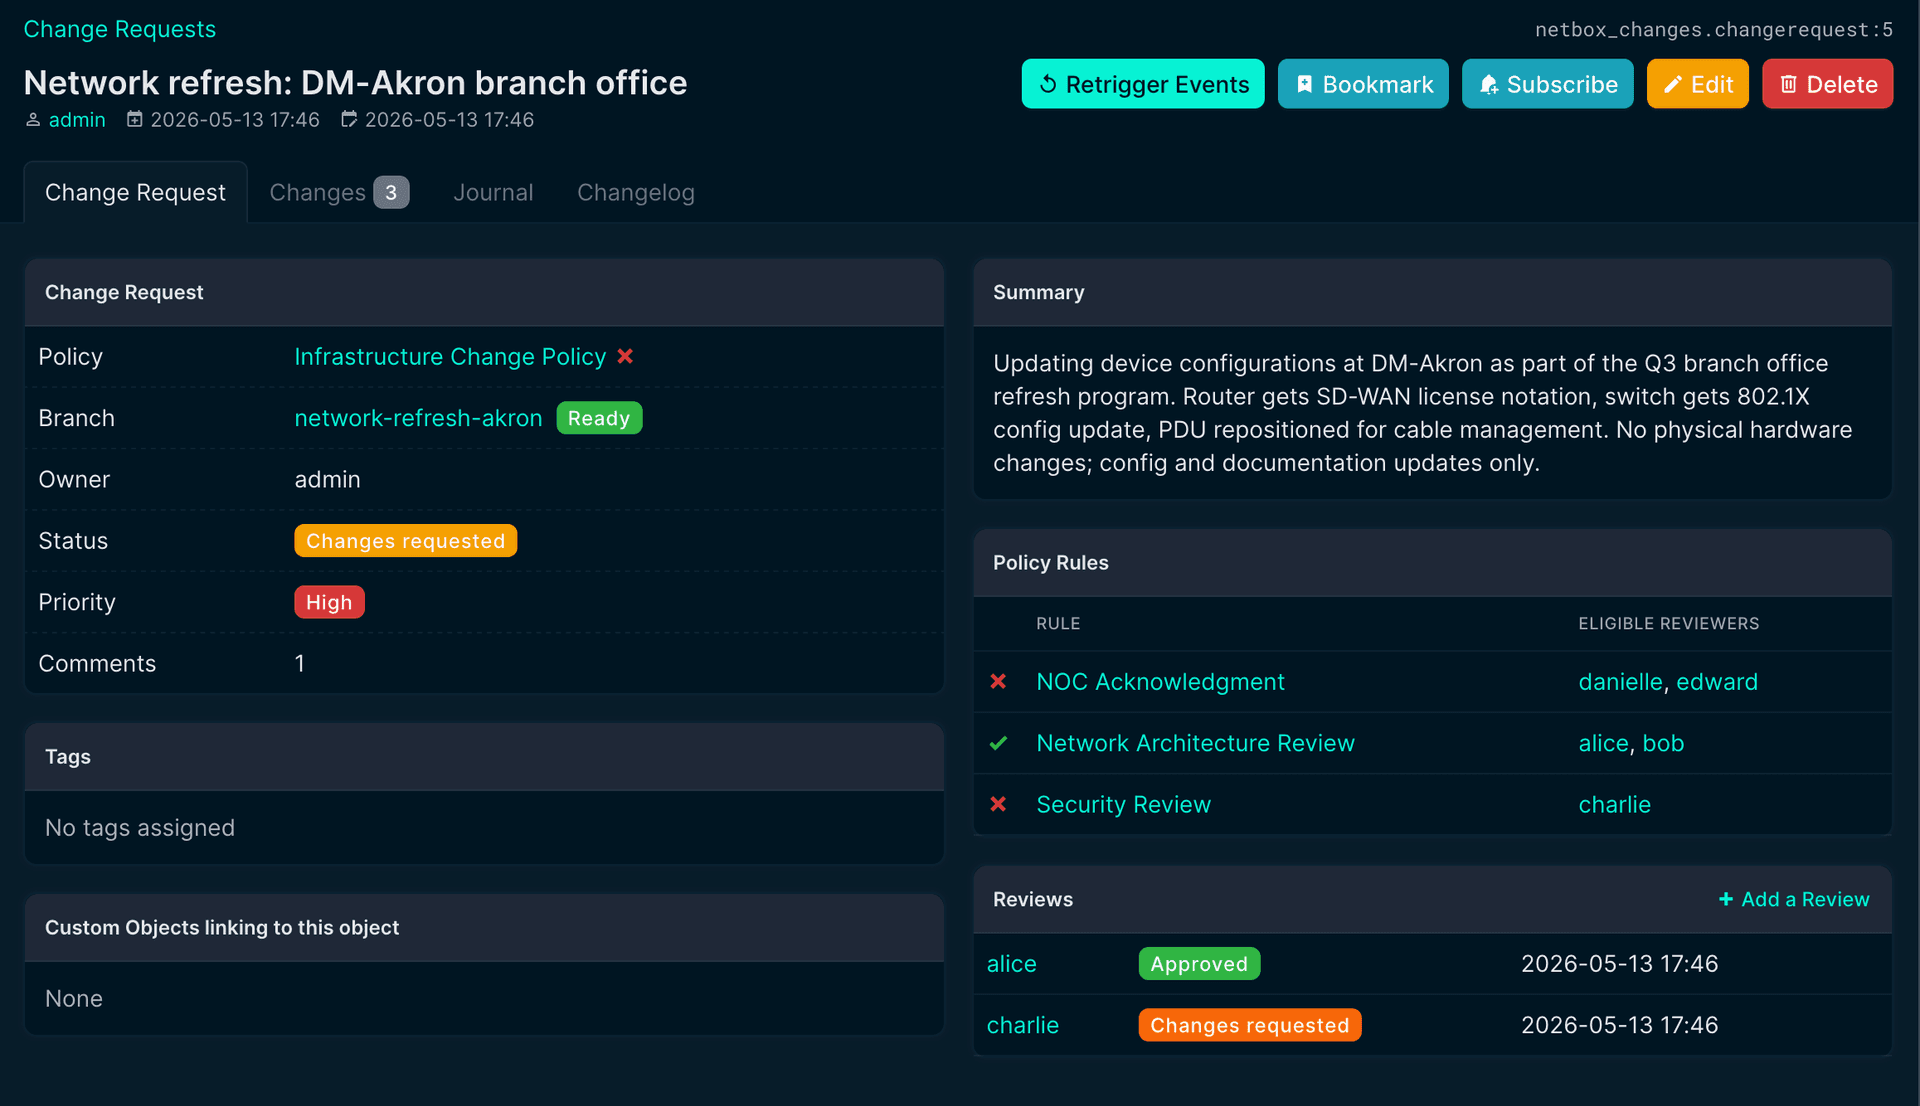The height and width of the screenshot is (1106, 1920).
Task: Open the Journal tab
Action: pyautogui.click(x=493, y=192)
